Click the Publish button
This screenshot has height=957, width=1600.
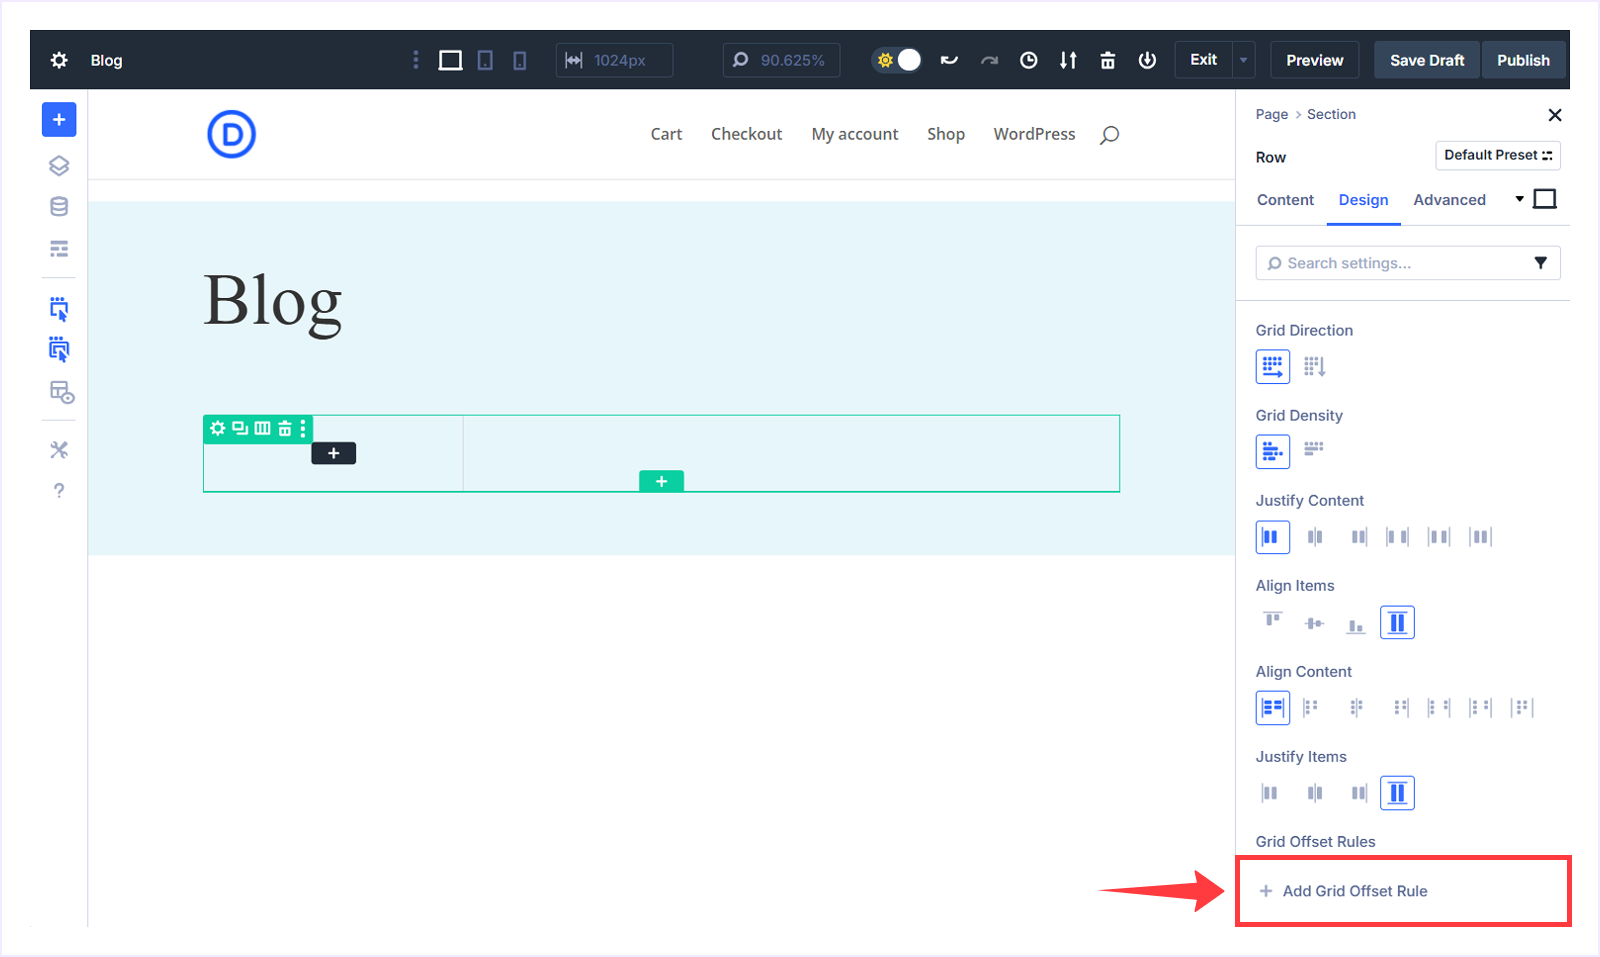click(x=1523, y=60)
